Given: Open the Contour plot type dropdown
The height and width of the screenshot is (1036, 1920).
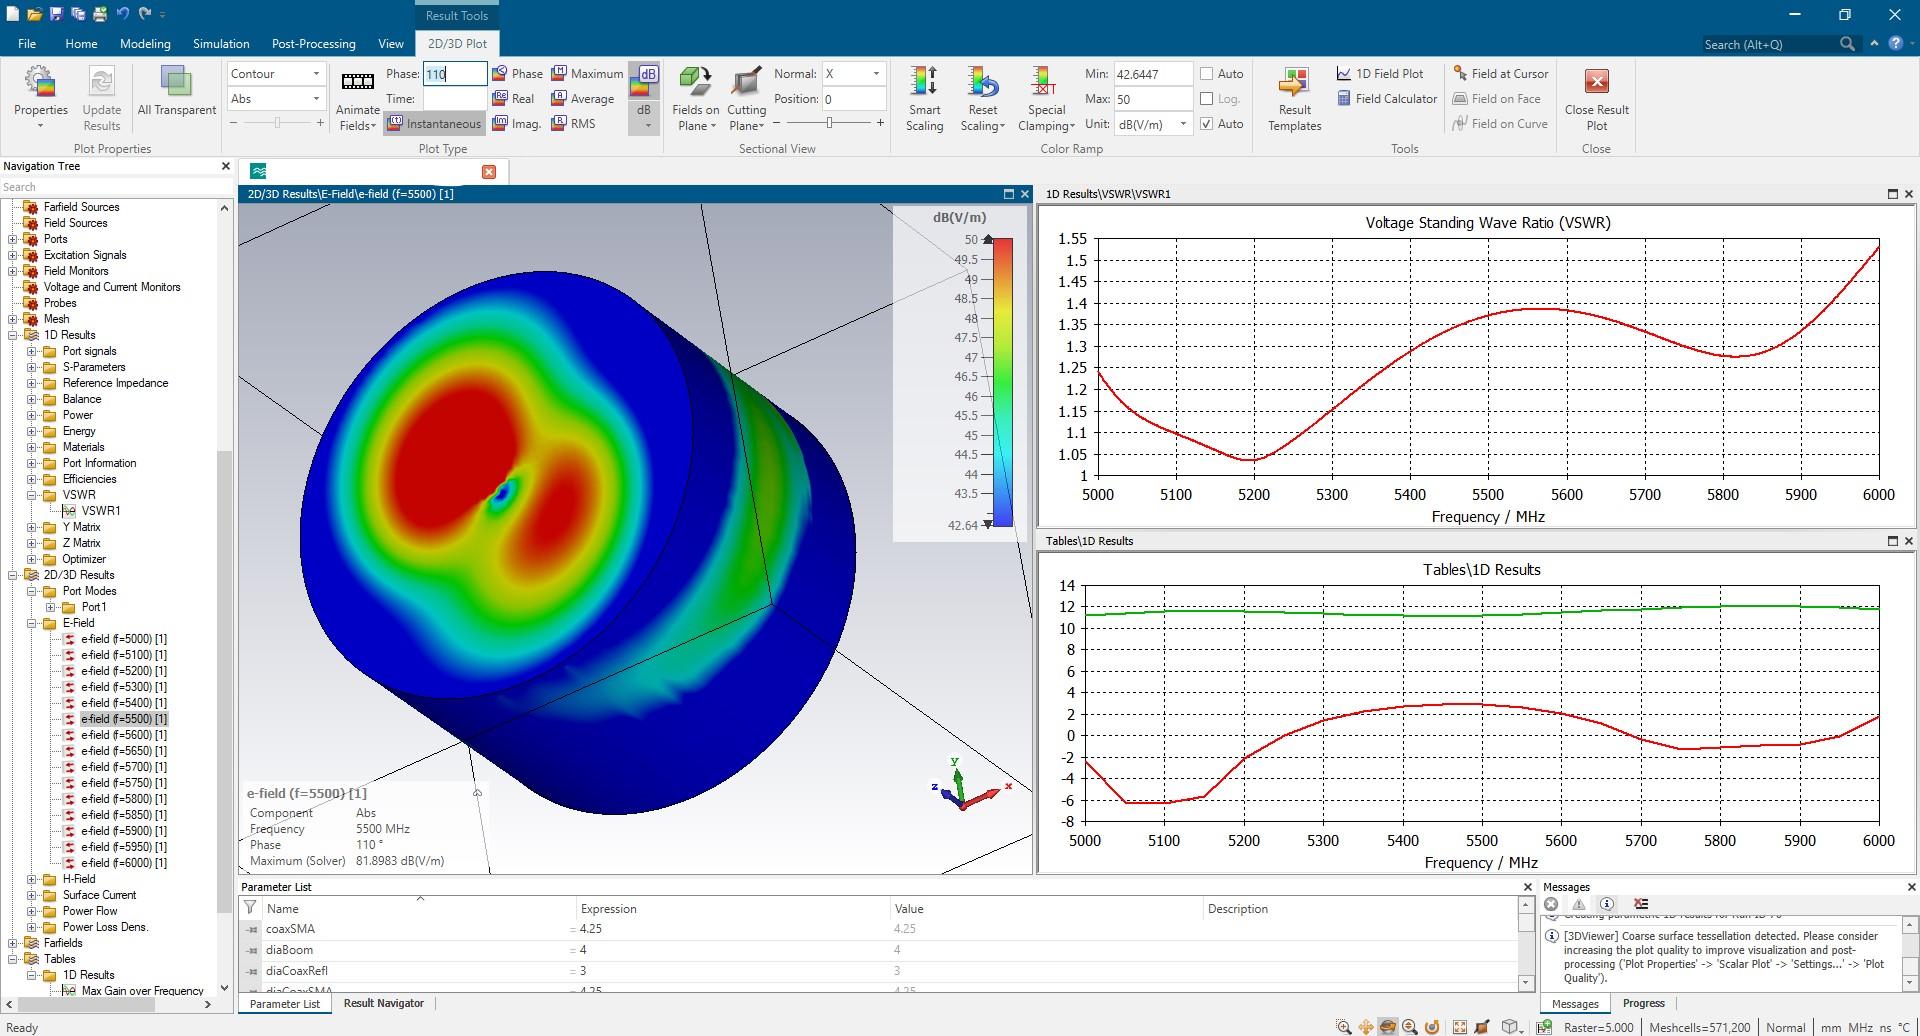Looking at the screenshot, I should [275, 74].
